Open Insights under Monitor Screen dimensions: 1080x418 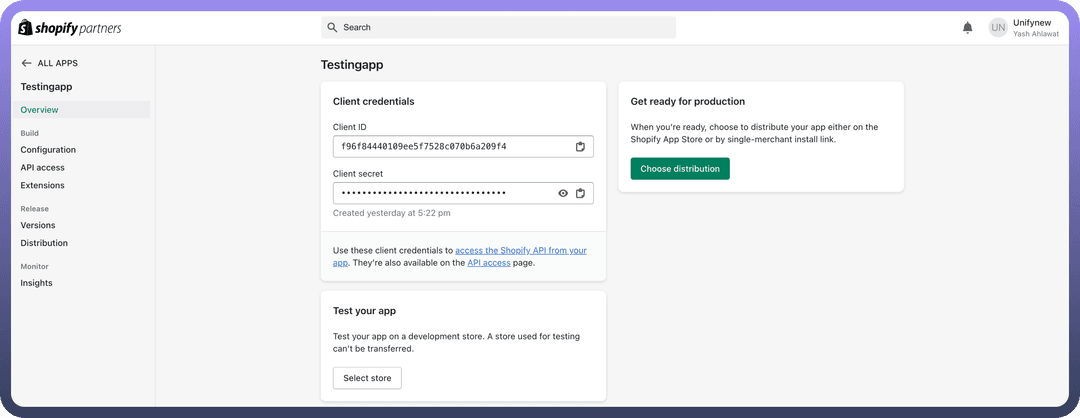(x=37, y=283)
